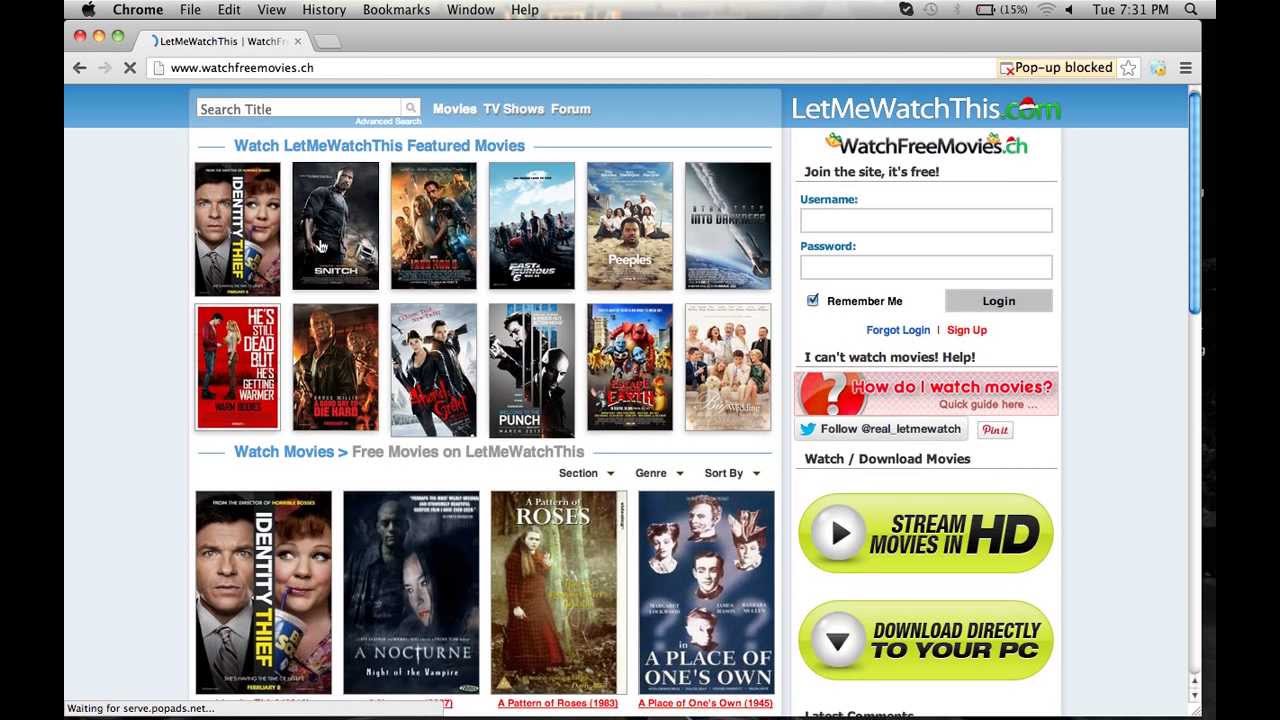Click Download Directly To Your PC button

pos(926,640)
